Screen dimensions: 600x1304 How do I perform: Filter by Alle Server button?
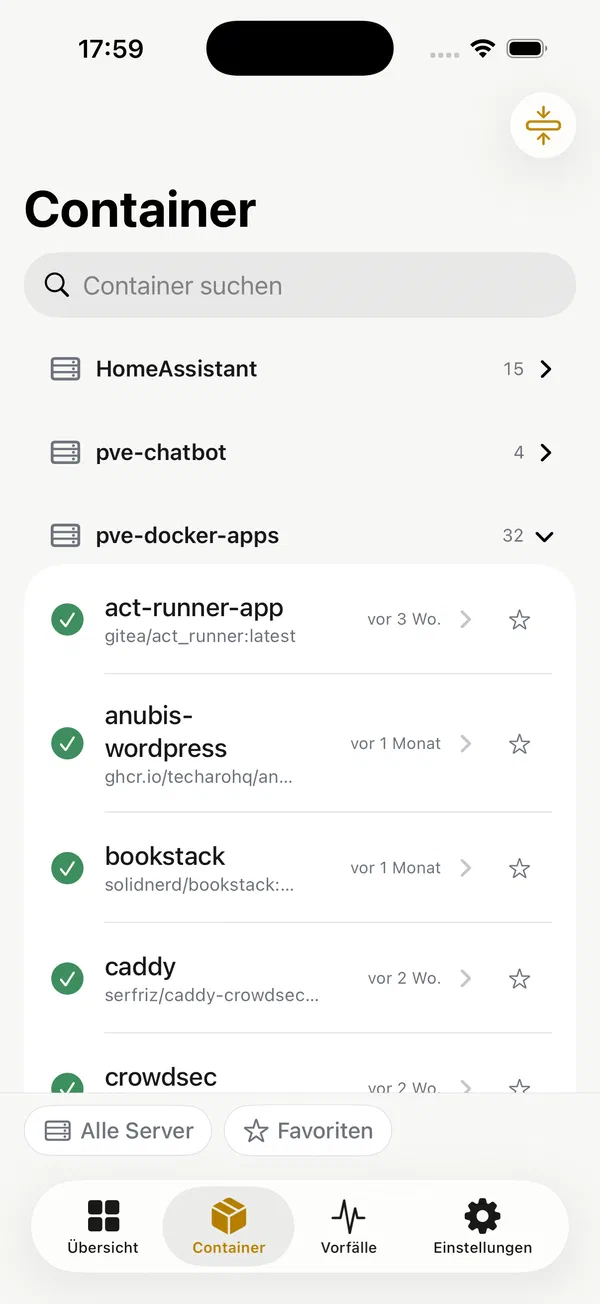[x=118, y=1131]
